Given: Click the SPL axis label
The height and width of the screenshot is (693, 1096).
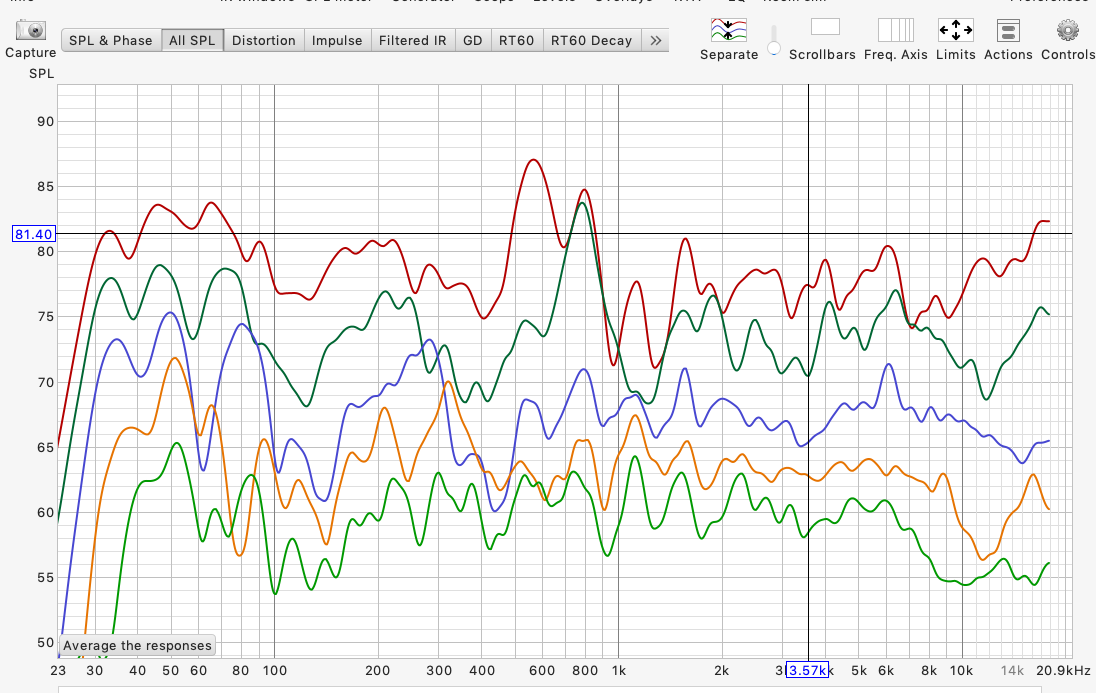Looking at the screenshot, I should (x=41, y=73).
